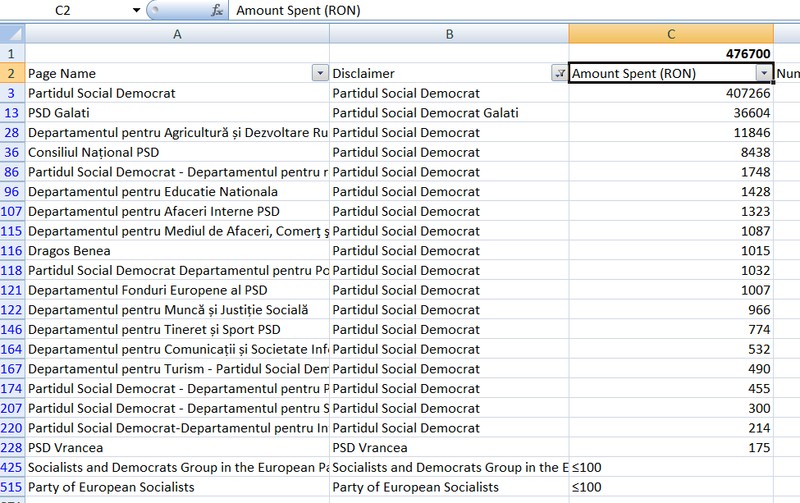Select cell with amount 774
This screenshot has width=800, height=503.
(671, 330)
